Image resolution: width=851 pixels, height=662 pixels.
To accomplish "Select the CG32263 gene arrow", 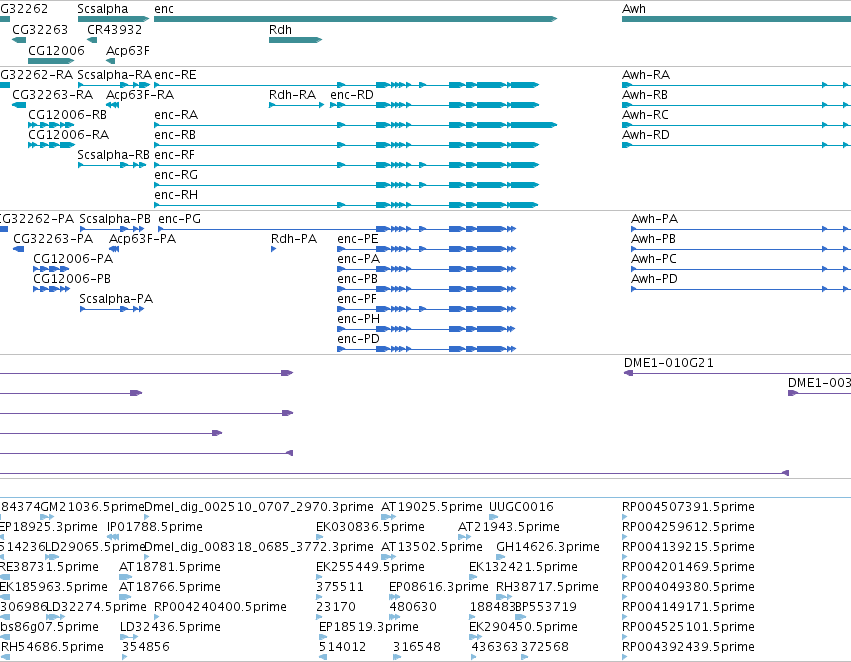I will tap(19, 40).
